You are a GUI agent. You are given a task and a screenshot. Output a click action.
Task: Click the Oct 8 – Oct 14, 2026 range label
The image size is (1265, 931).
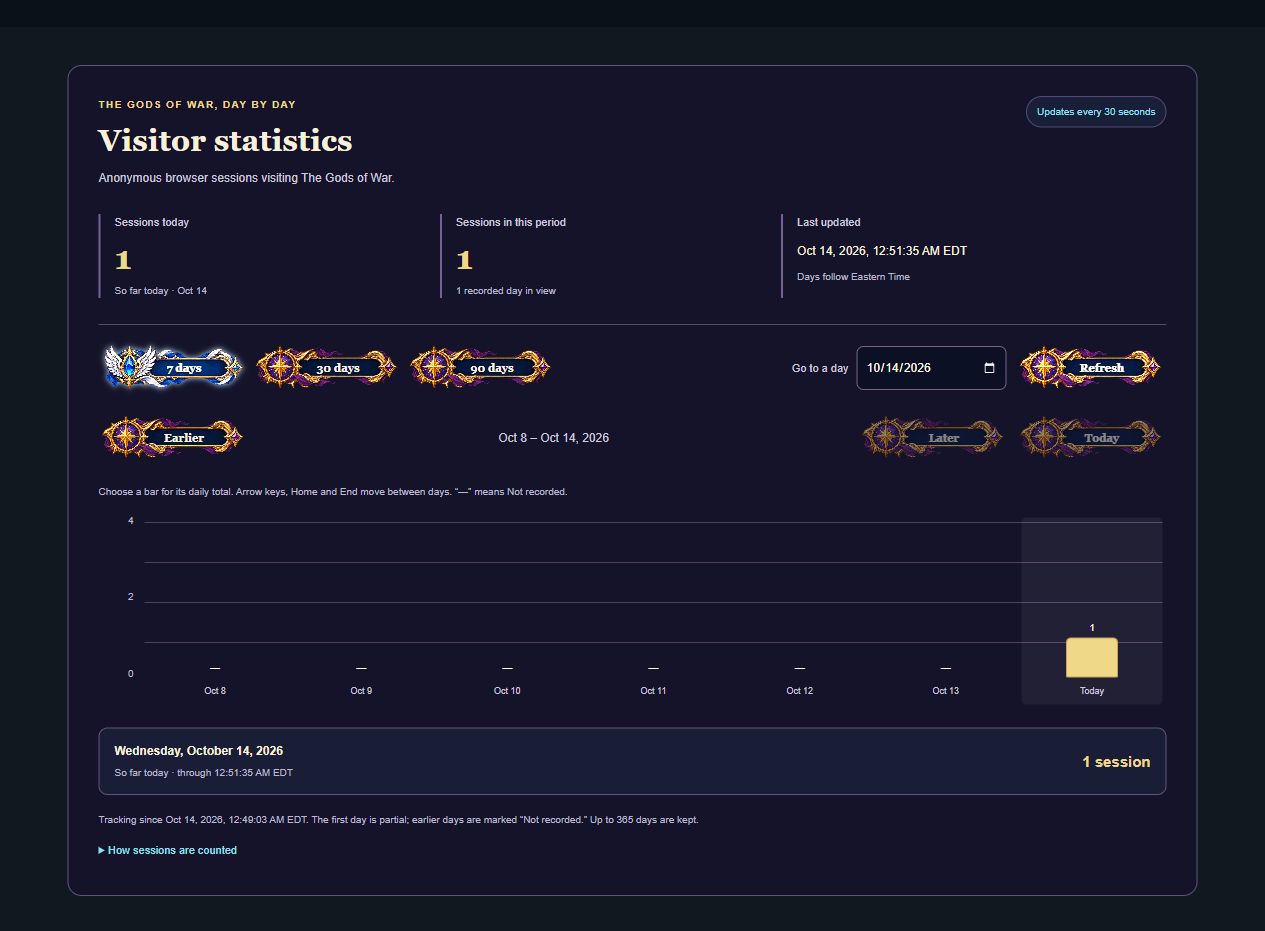[x=554, y=438]
